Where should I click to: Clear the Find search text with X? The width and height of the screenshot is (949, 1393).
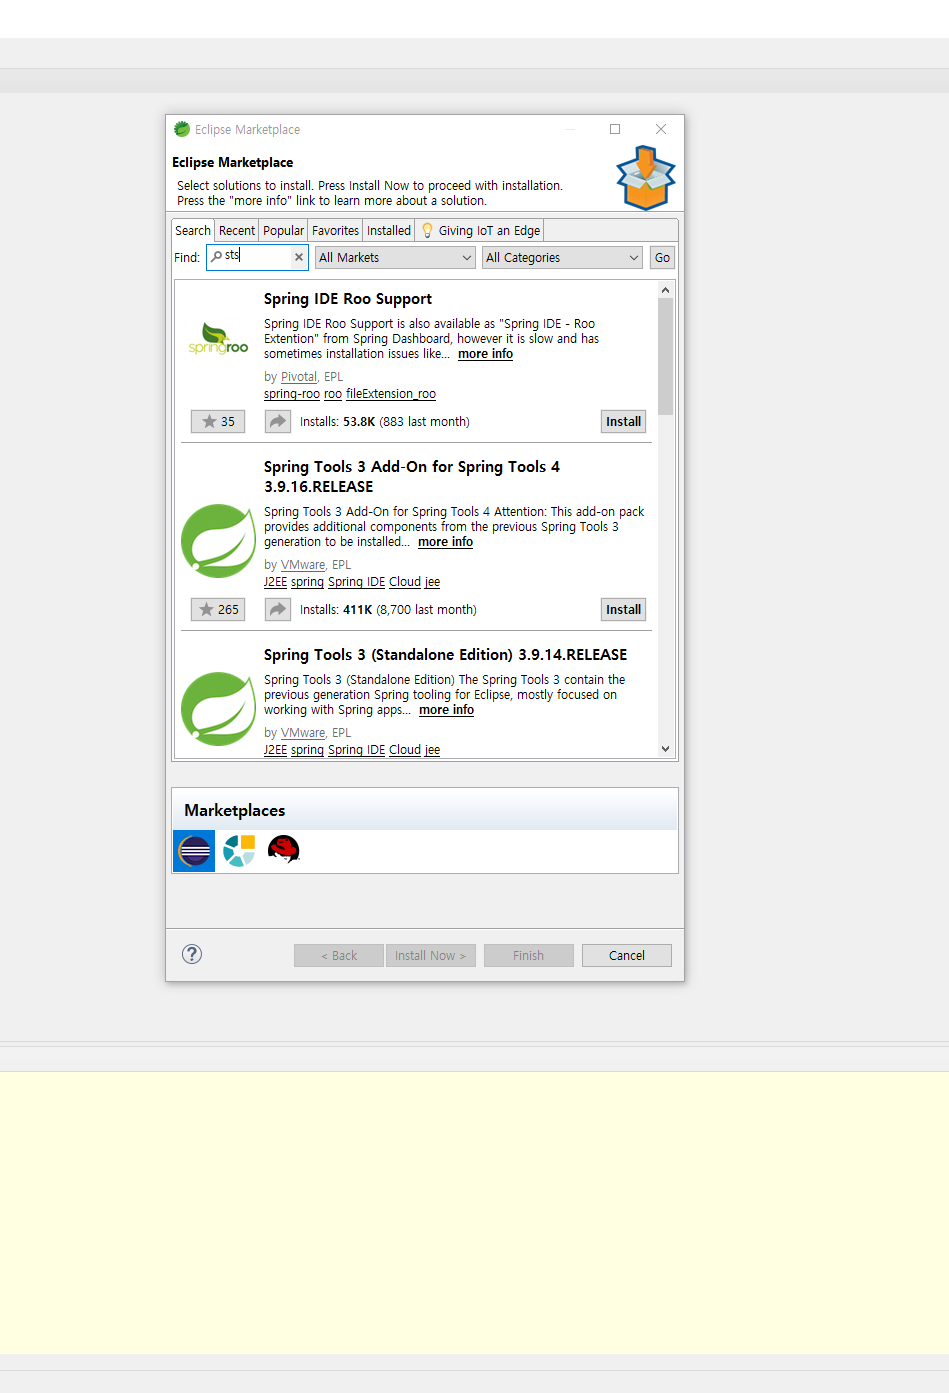click(298, 258)
